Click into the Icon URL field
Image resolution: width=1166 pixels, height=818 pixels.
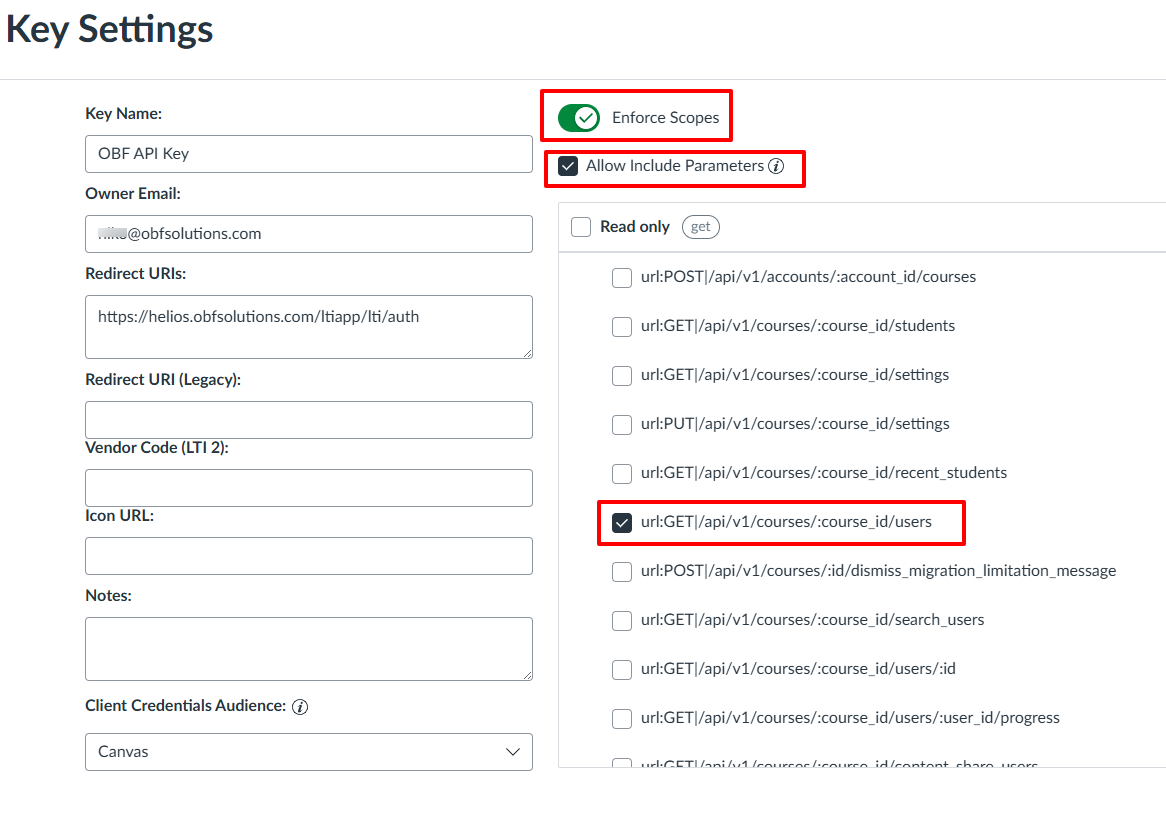309,556
